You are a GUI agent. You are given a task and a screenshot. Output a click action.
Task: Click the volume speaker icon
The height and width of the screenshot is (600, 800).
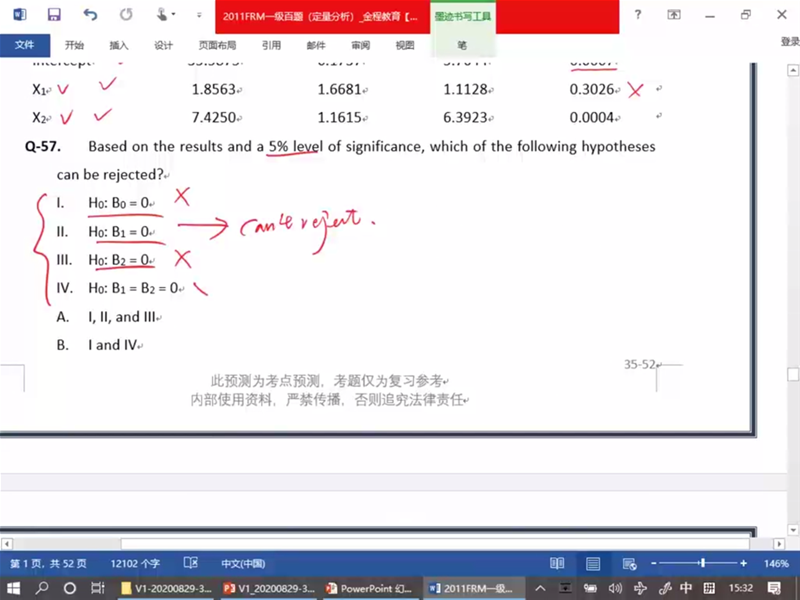tap(615, 588)
